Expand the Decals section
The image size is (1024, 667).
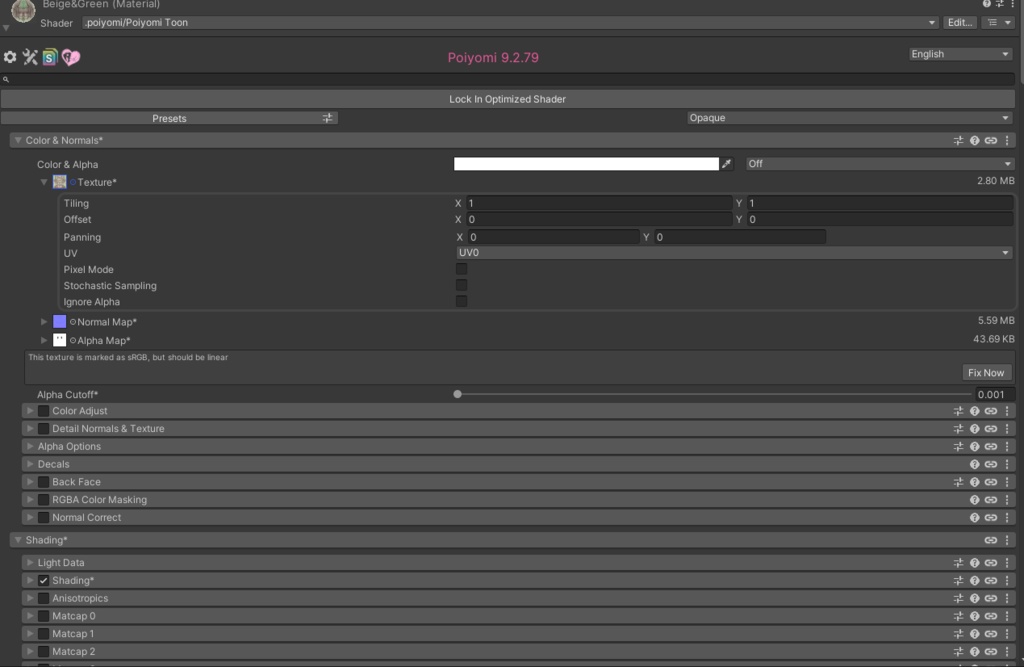point(30,464)
